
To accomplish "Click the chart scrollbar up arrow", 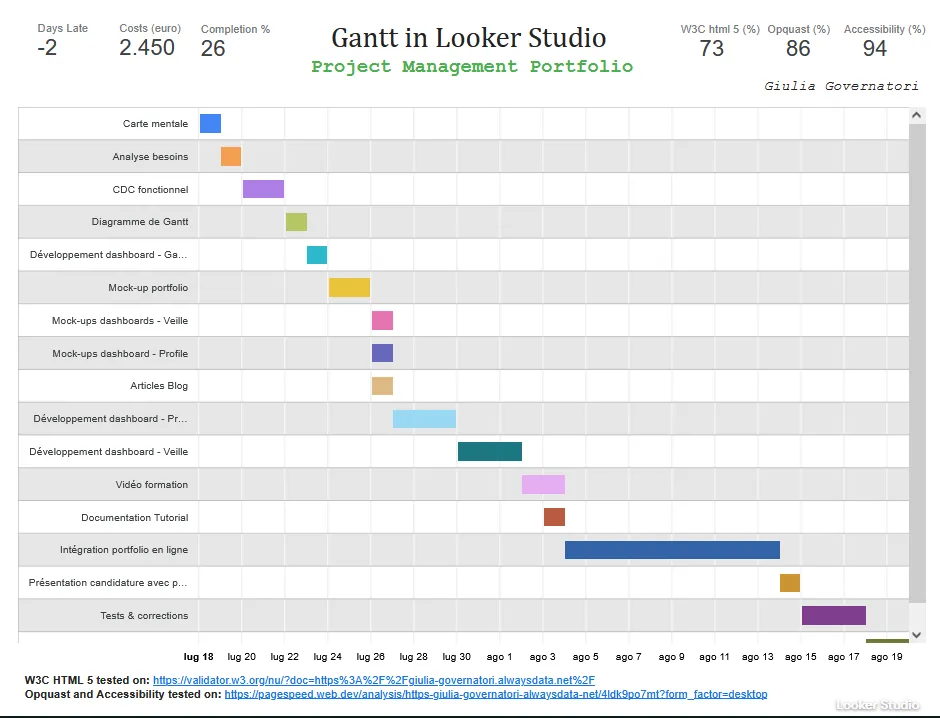I will click(x=917, y=116).
